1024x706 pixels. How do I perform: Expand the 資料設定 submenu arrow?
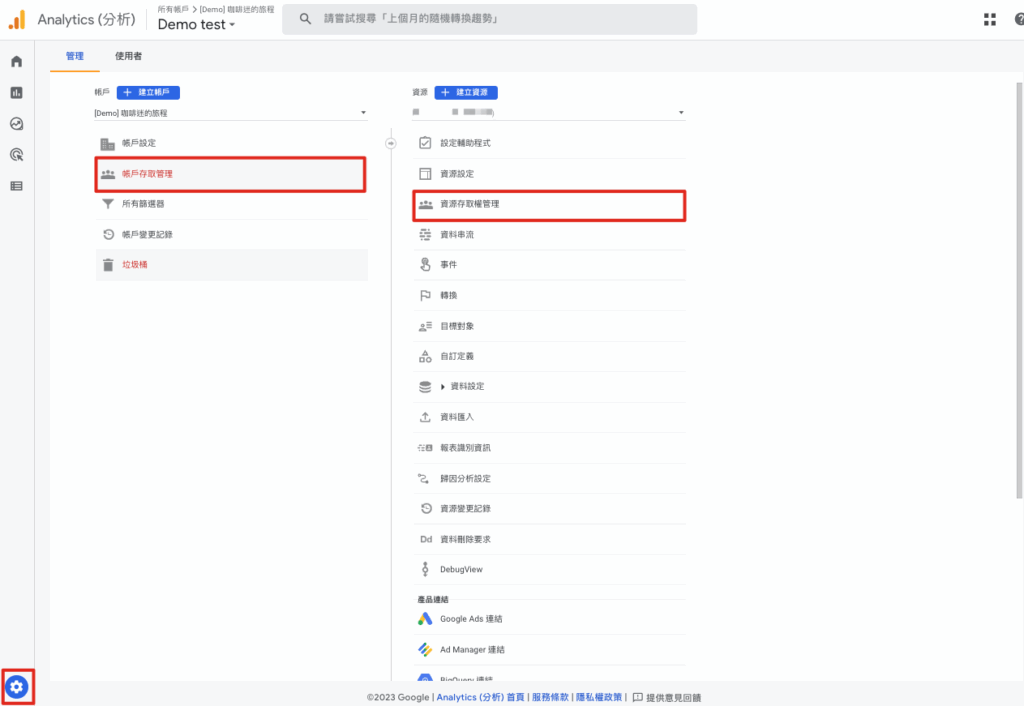click(443, 387)
